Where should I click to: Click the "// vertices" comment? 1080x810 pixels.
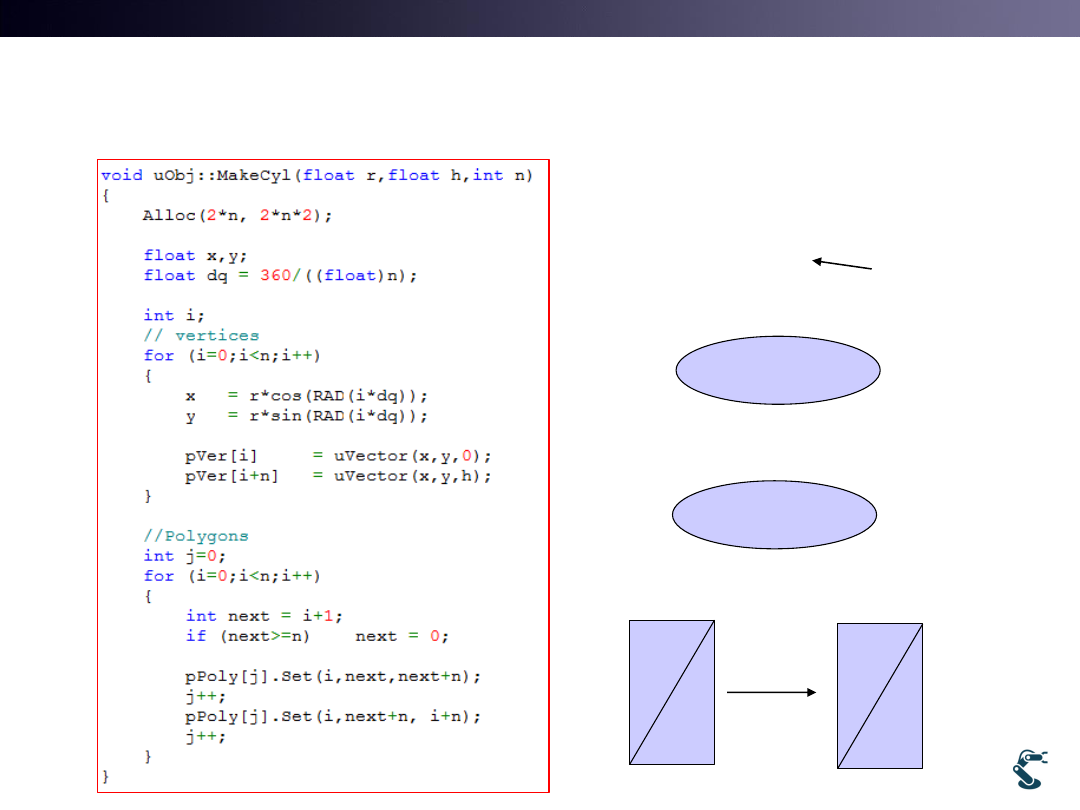(201, 335)
